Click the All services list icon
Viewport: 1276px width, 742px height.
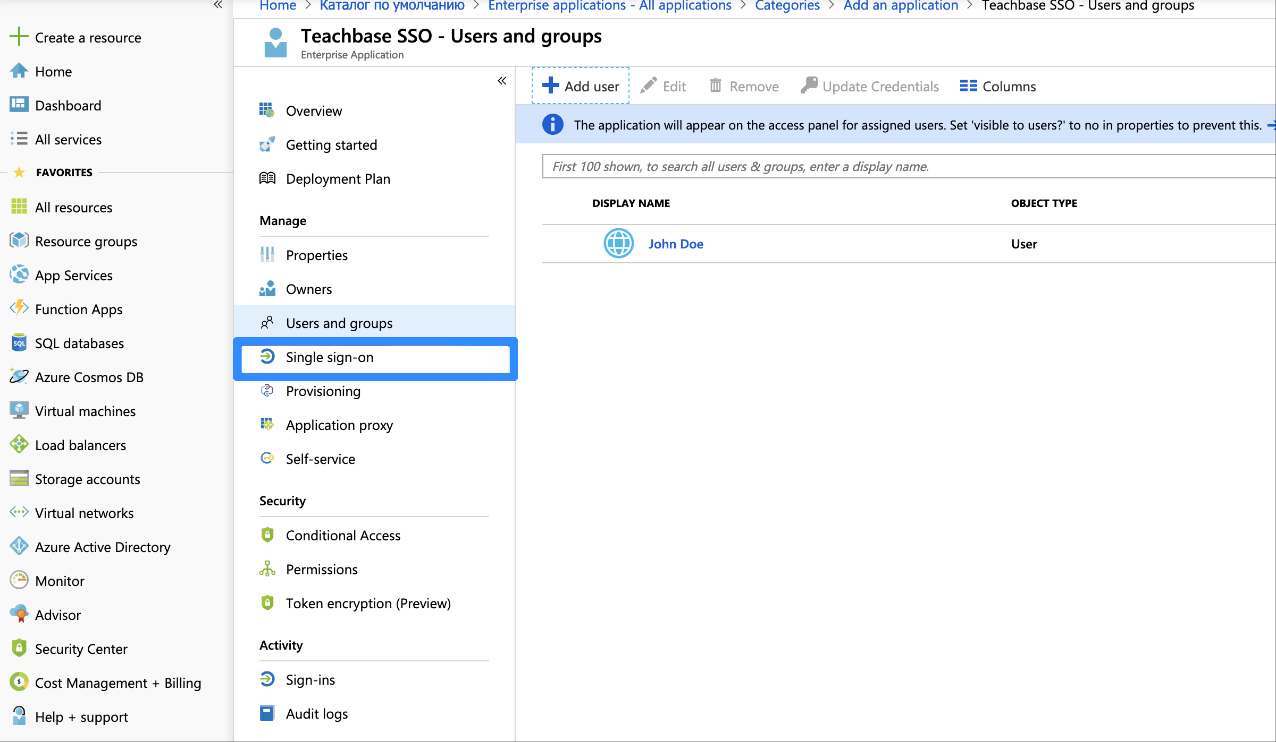point(18,139)
